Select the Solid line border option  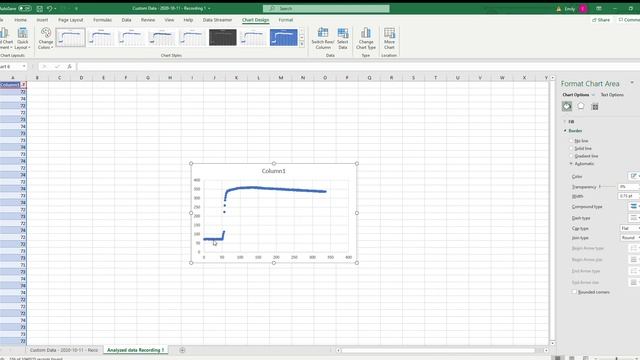point(571,149)
